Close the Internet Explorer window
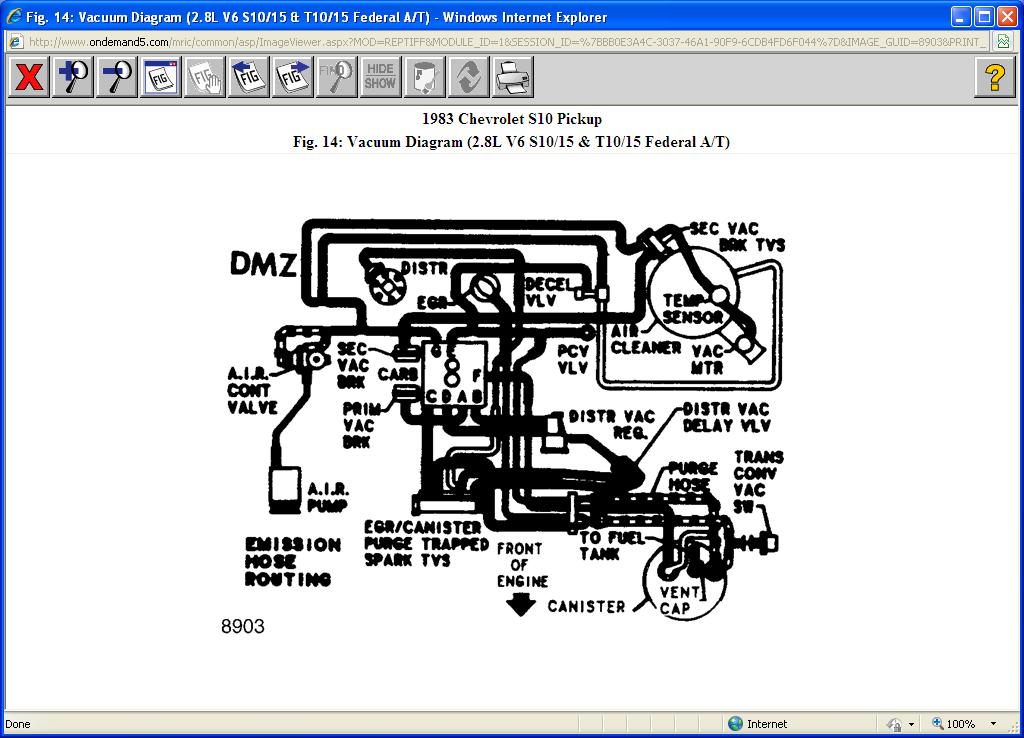Image resolution: width=1024 pixels, height=738 pixels. point(1008,17)
